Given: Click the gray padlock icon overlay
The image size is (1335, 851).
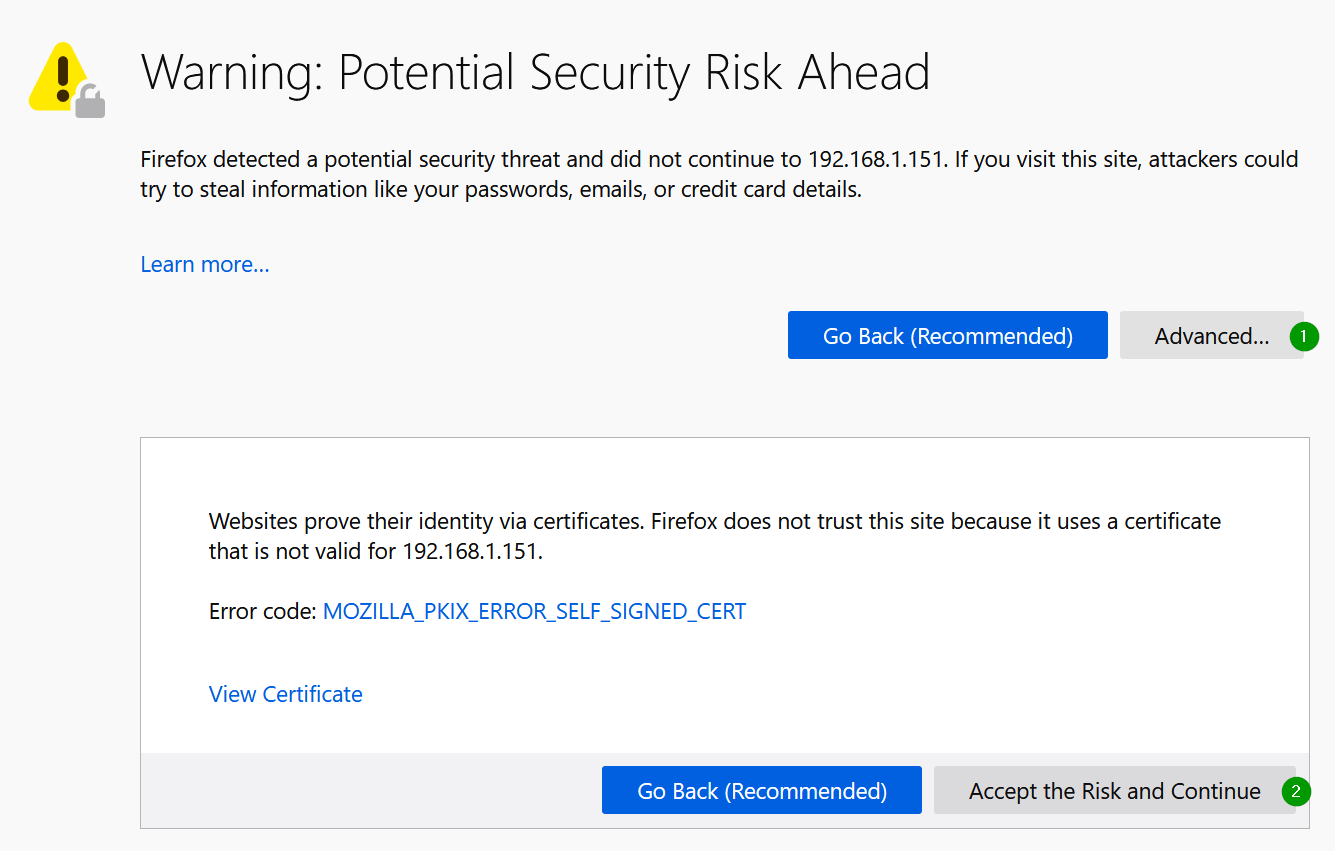Looking at the screenshot, I should [x=91, y=102].
